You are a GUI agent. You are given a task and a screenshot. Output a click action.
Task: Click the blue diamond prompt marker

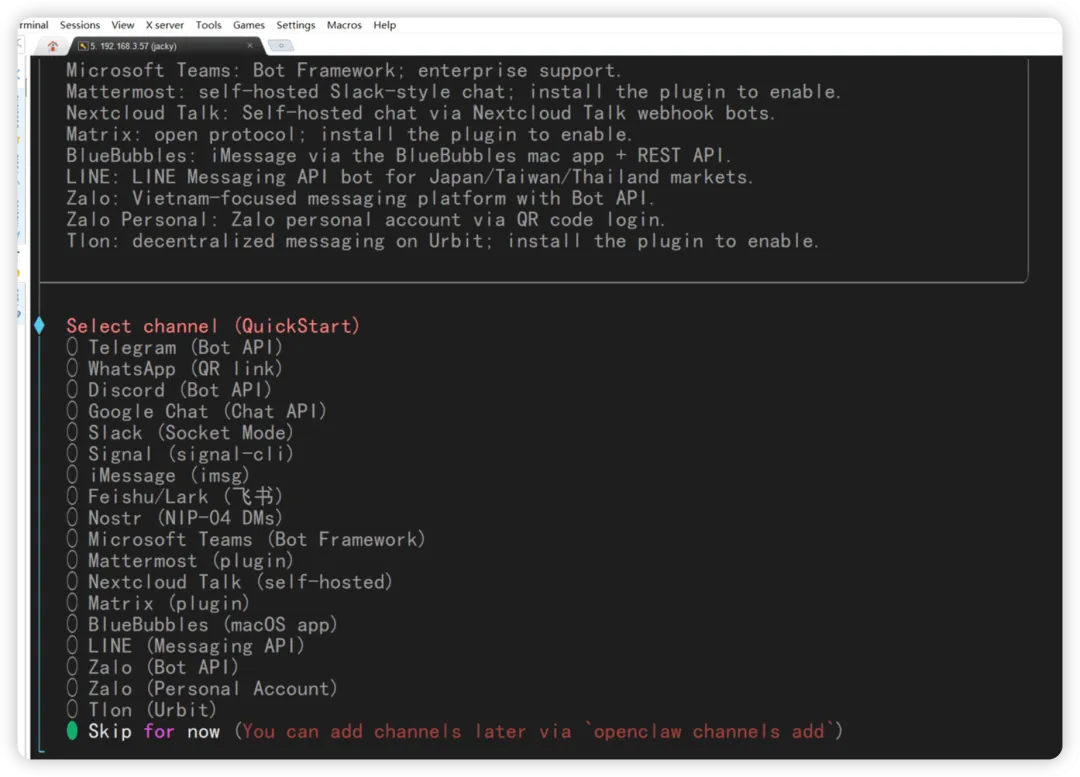tap(39, 325)
